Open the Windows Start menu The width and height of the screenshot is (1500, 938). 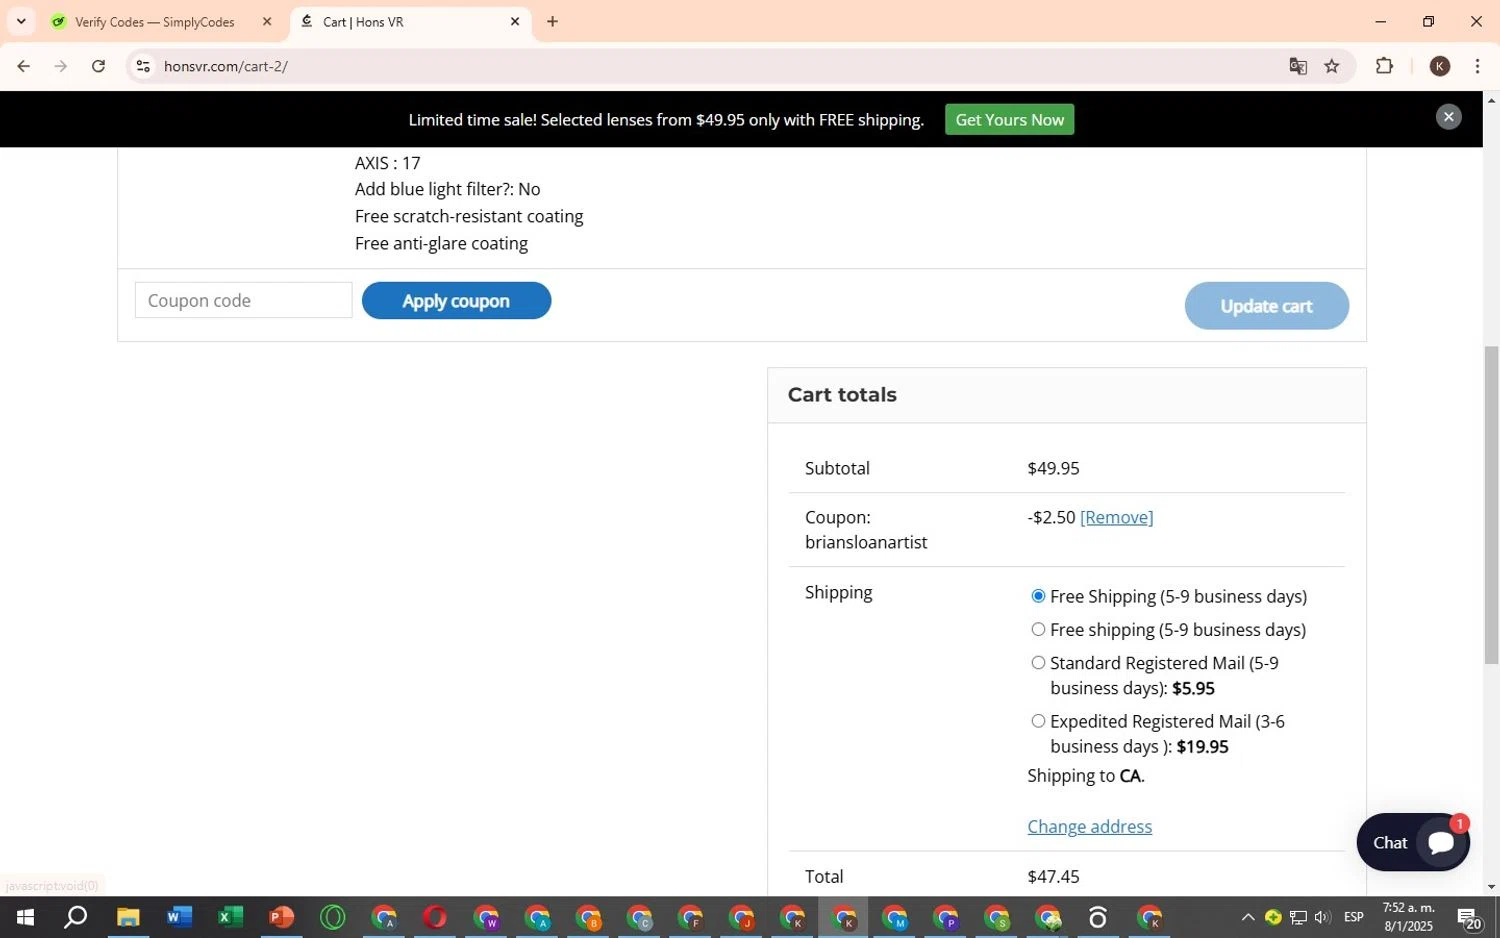pyautogui.click(x=25, y=917)
